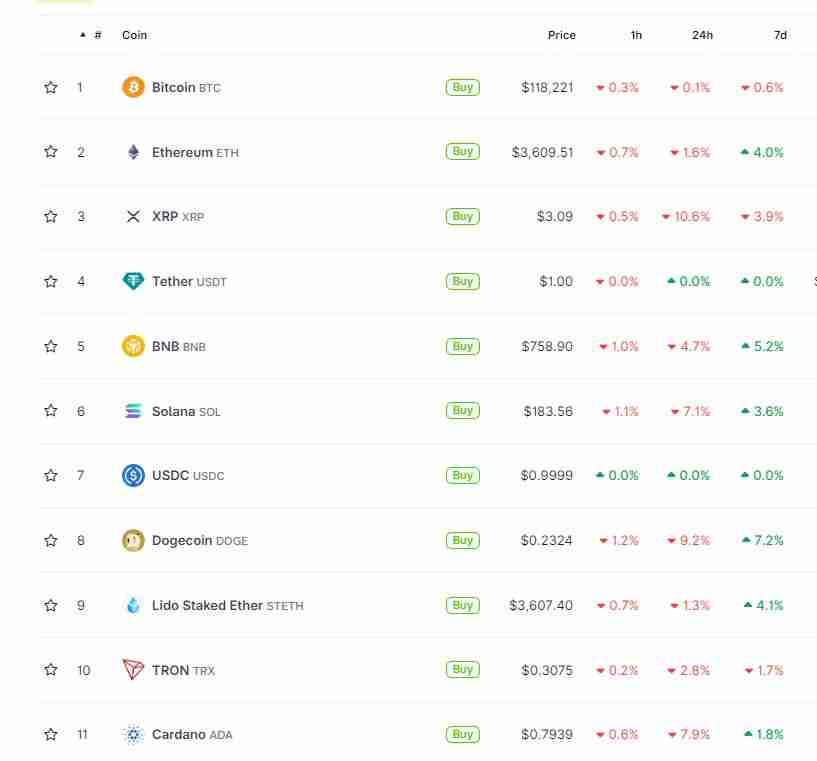Sort table by the 24h column header
This screenshot has width=817, height=761.
coord(702,35)
